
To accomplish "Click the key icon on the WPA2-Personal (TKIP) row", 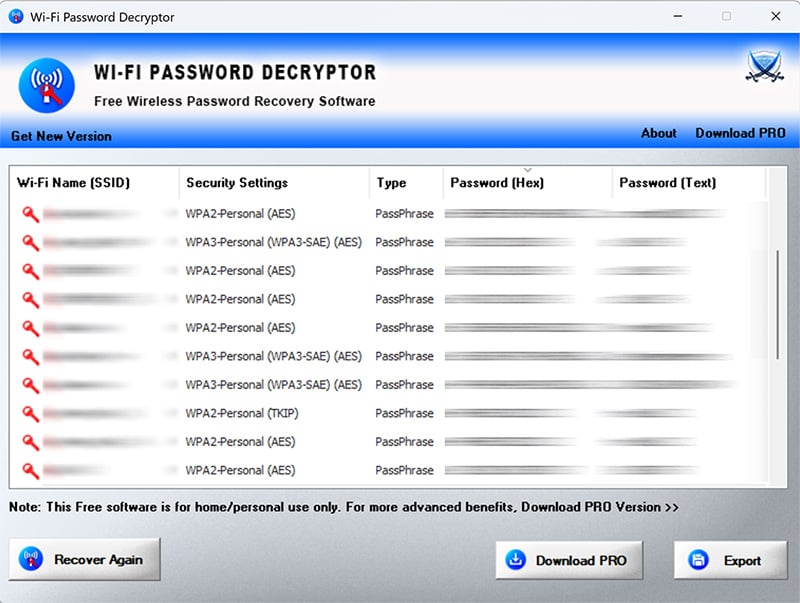I will [x=30, y=414].
